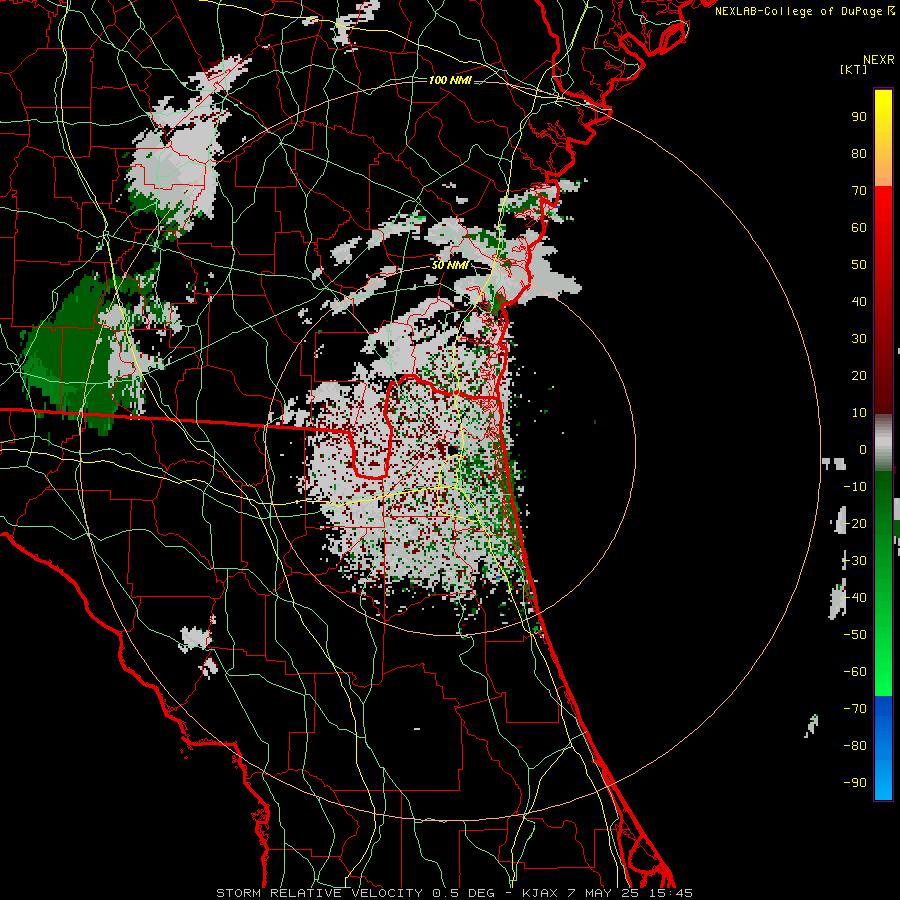Click the 20 value on the velocity scale
This screenshot has height=900, width=900.
tap(859, 376)
